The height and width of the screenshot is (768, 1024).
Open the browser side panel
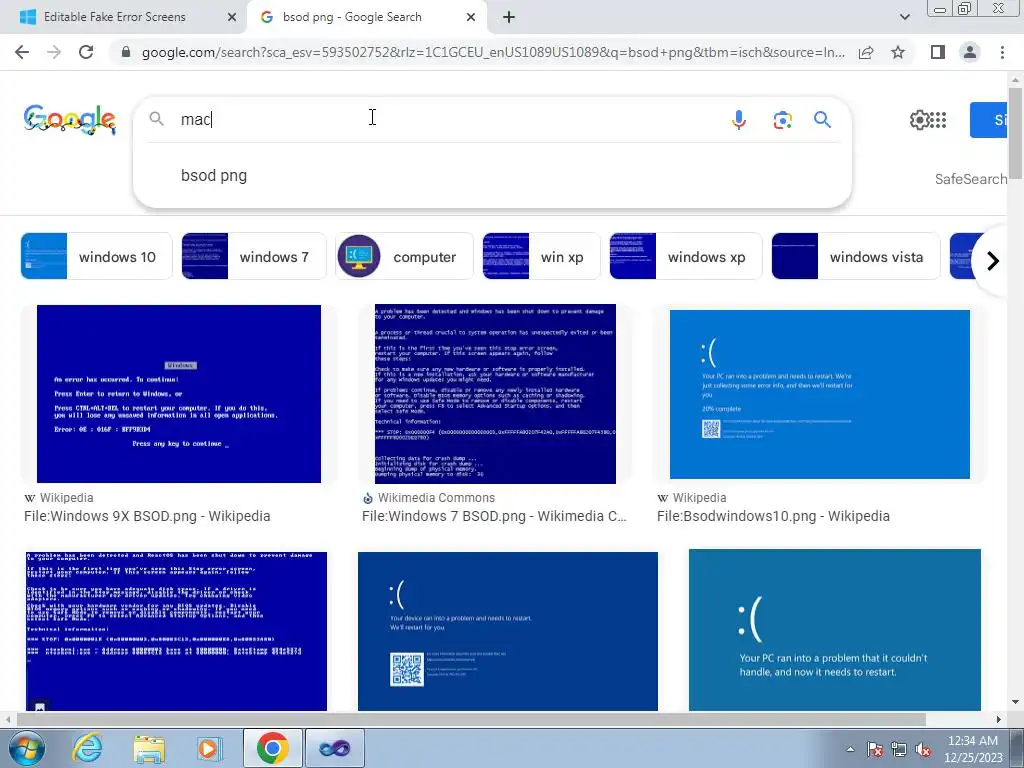pyautogui.click(x=938, y=52)
